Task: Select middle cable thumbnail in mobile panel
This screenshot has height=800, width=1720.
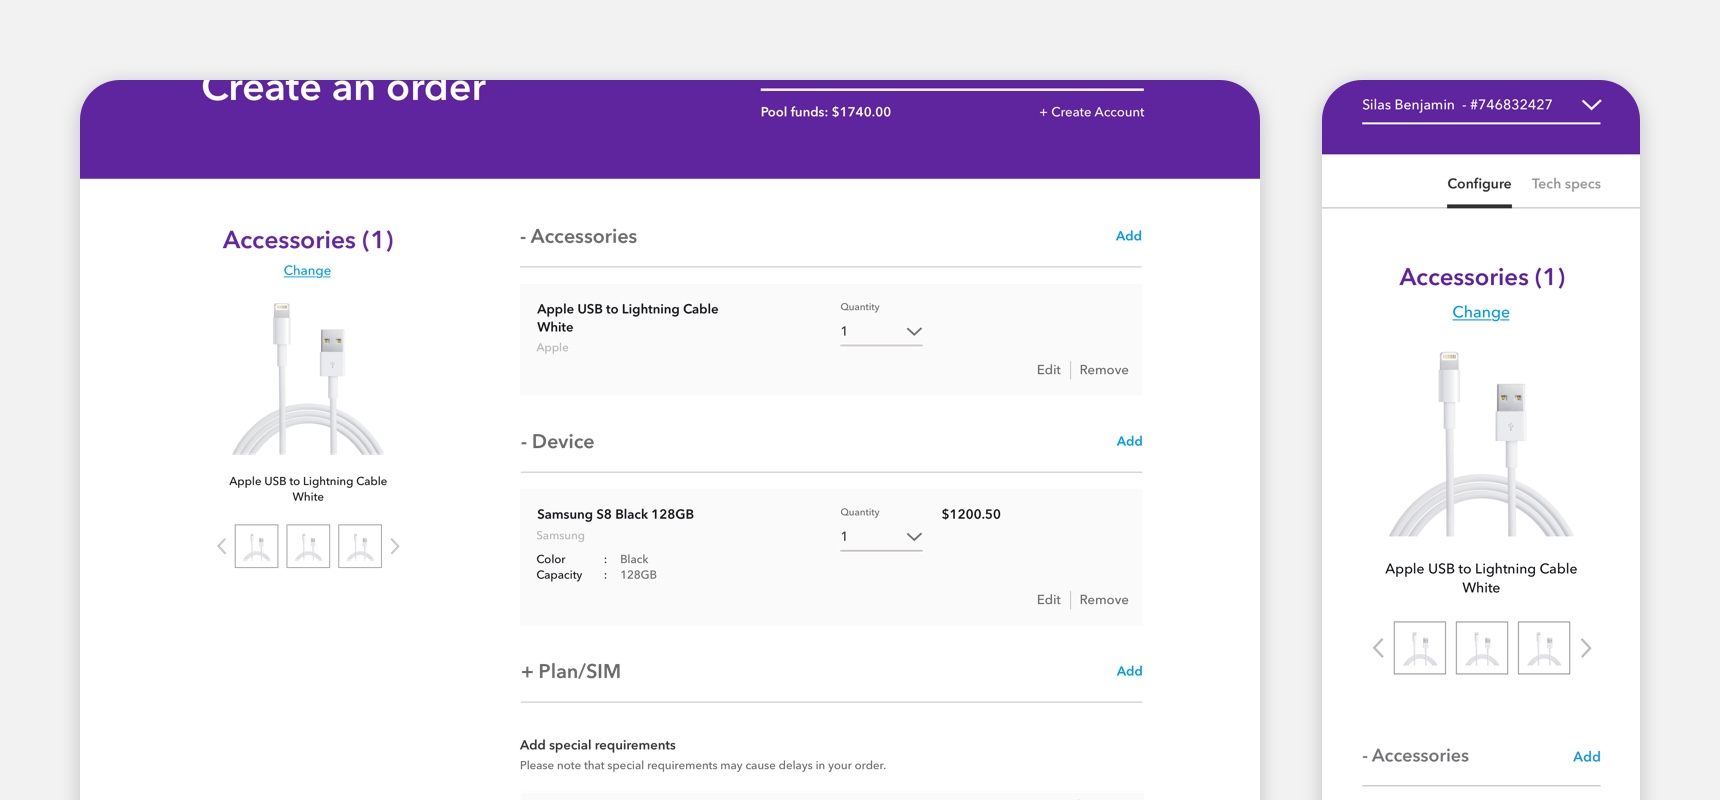Action: (1481, 648)
